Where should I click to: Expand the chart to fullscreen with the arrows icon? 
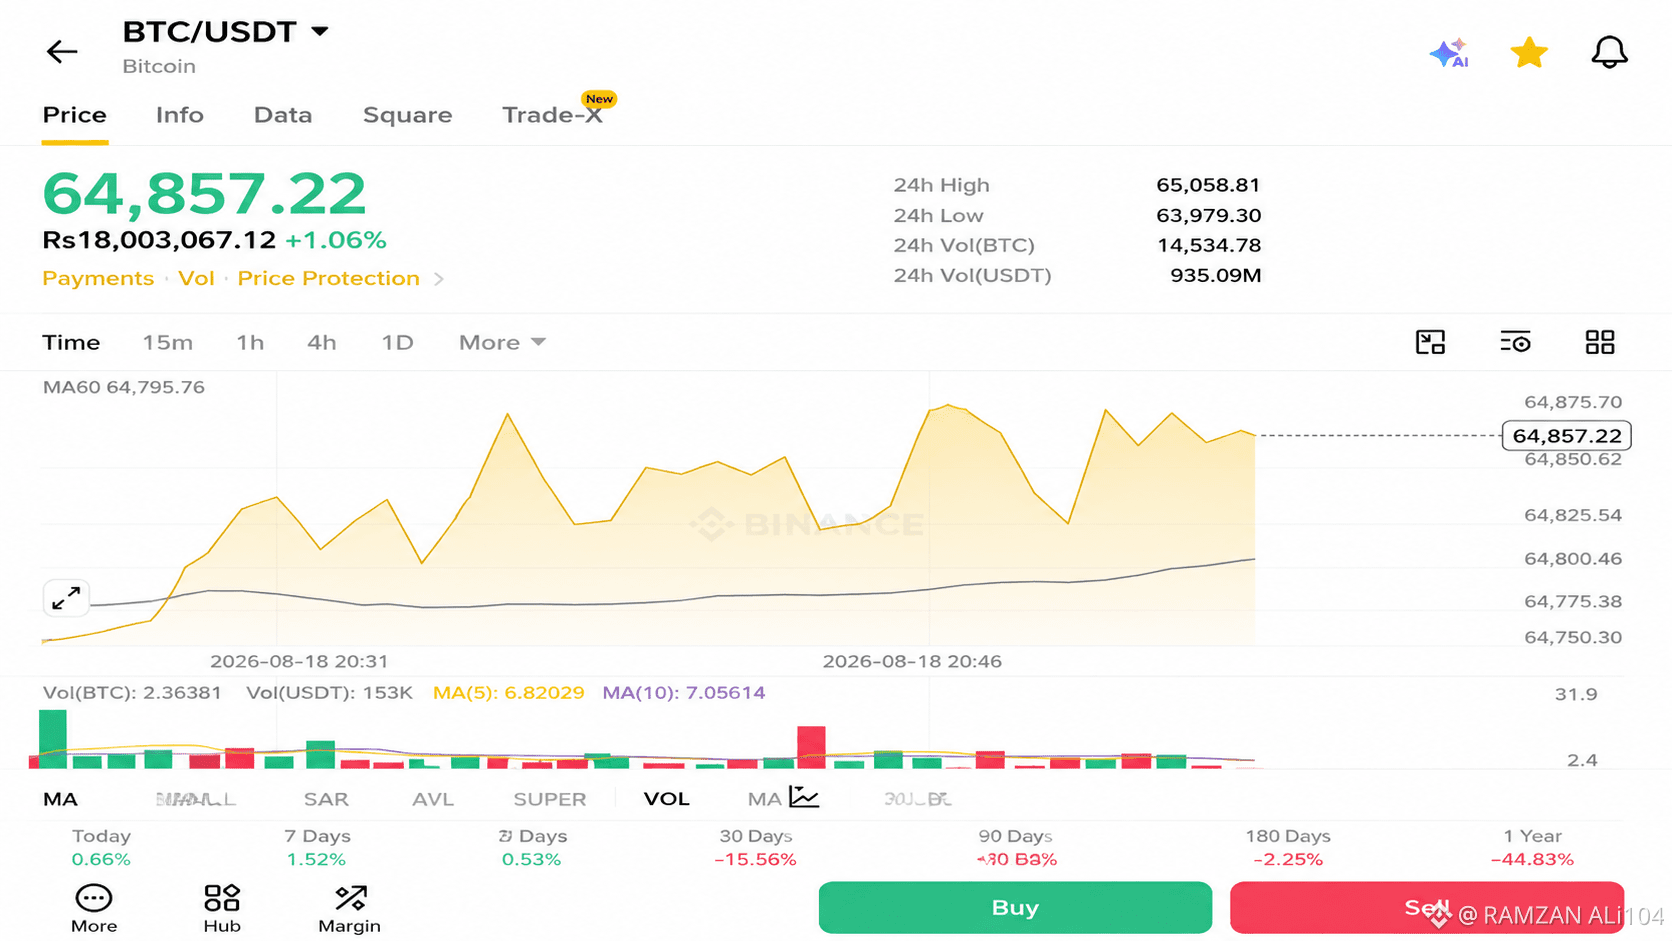pos(66,598)
